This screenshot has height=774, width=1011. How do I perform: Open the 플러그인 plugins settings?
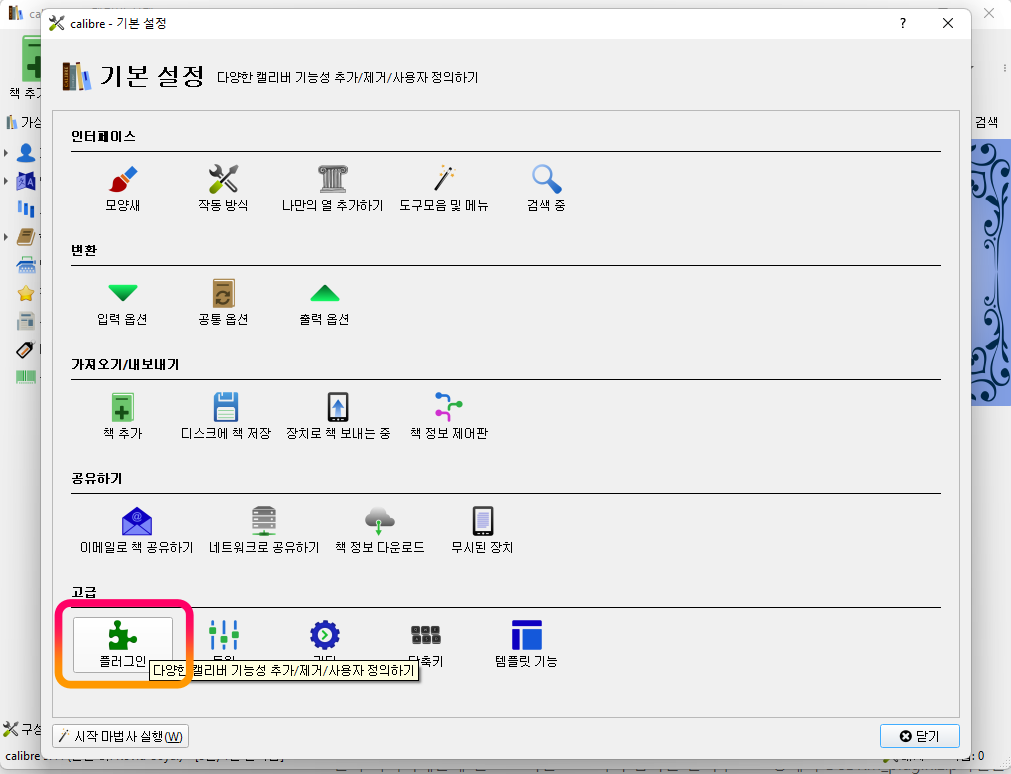click(123, 644)
